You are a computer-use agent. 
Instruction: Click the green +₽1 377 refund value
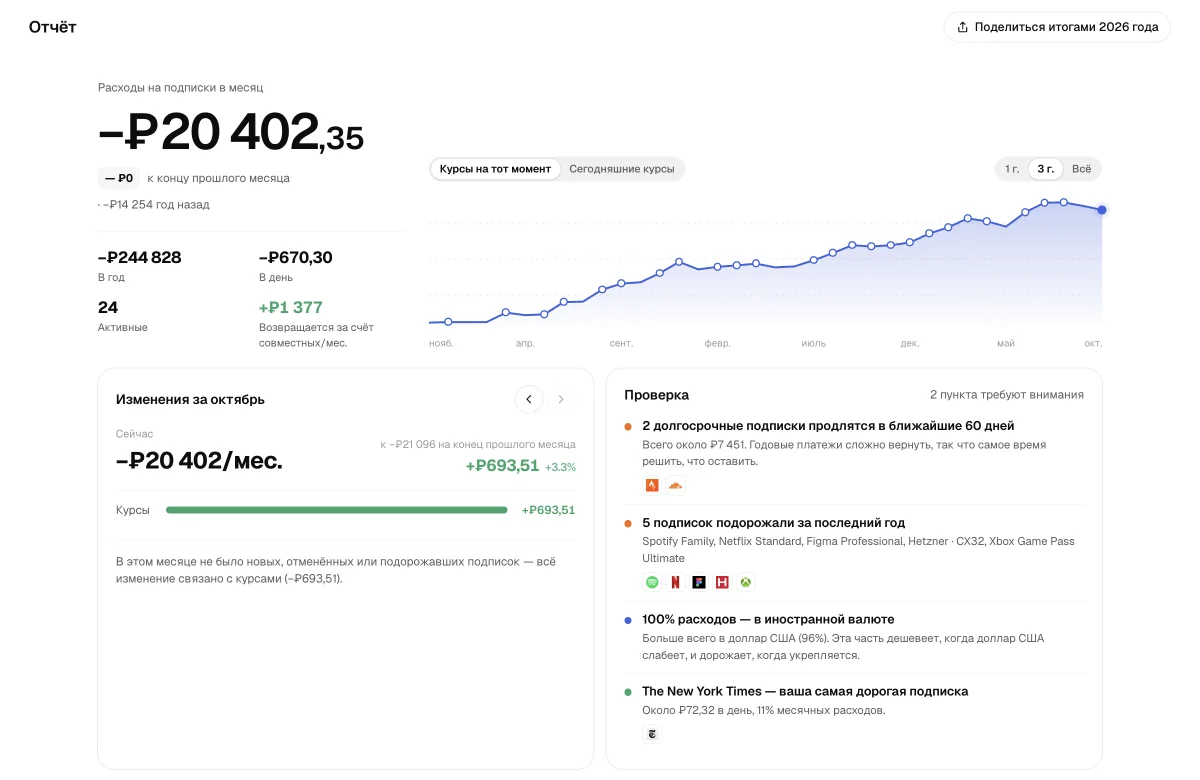[291, 308]
